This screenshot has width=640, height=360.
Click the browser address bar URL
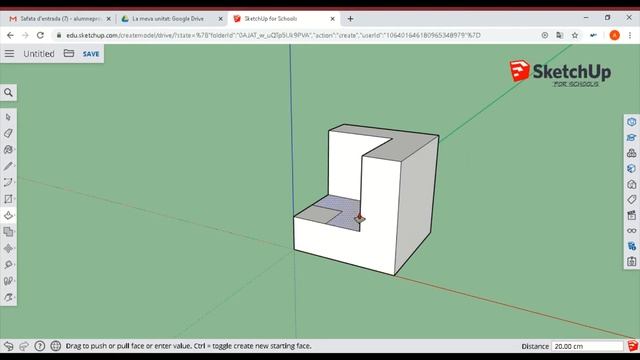click(x=273, y=36)
